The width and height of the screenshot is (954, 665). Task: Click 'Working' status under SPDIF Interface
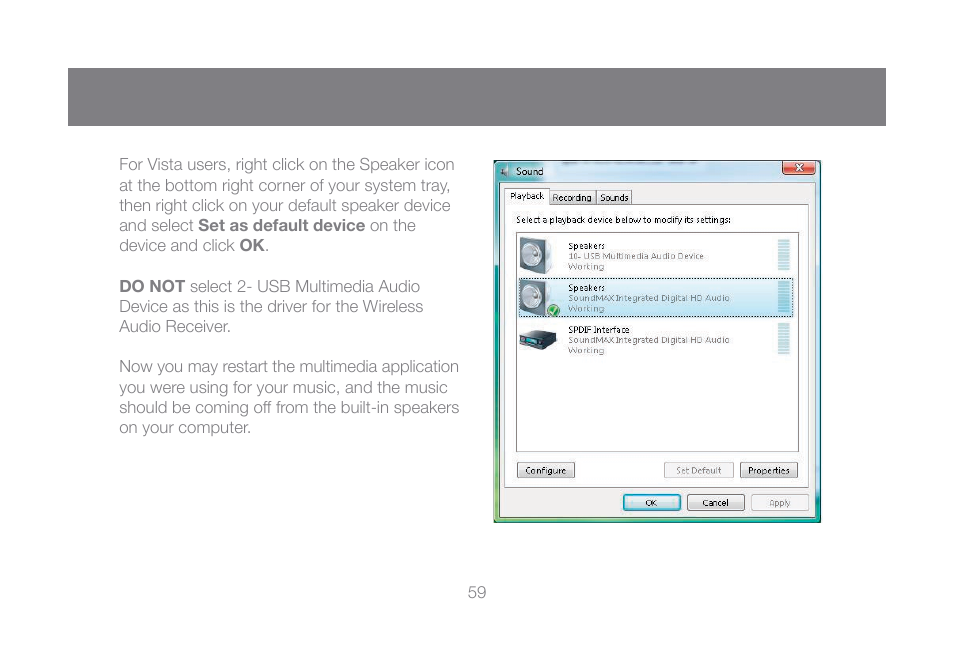coord(586,350)
